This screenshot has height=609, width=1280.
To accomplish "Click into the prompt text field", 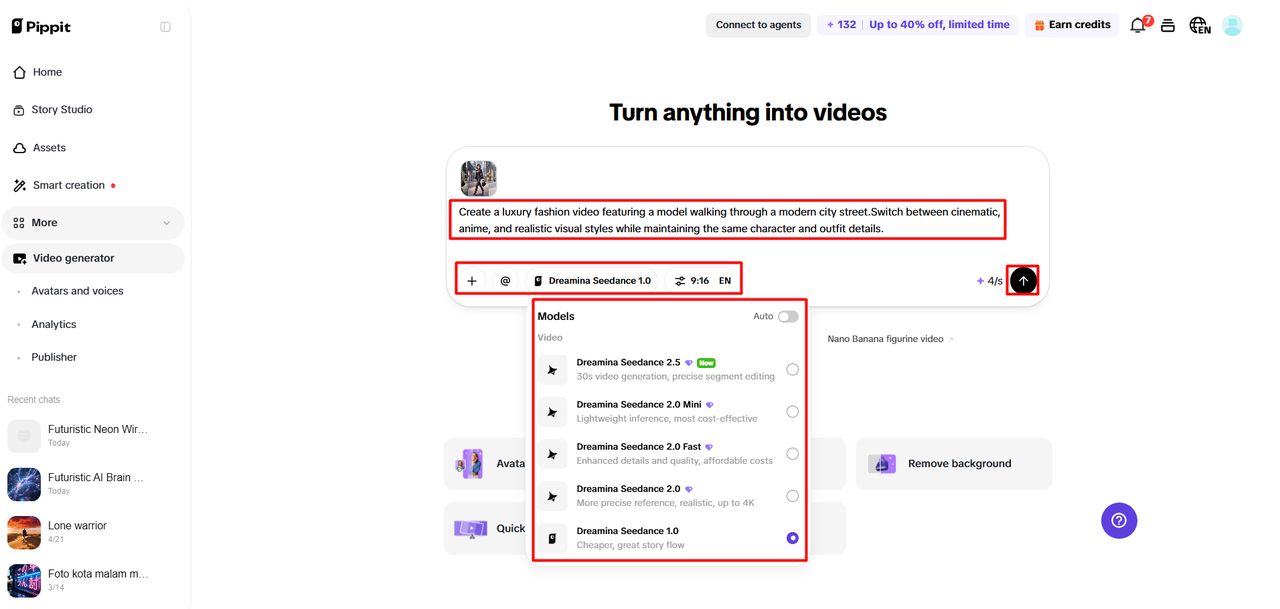I will click(x=730, y=220).
